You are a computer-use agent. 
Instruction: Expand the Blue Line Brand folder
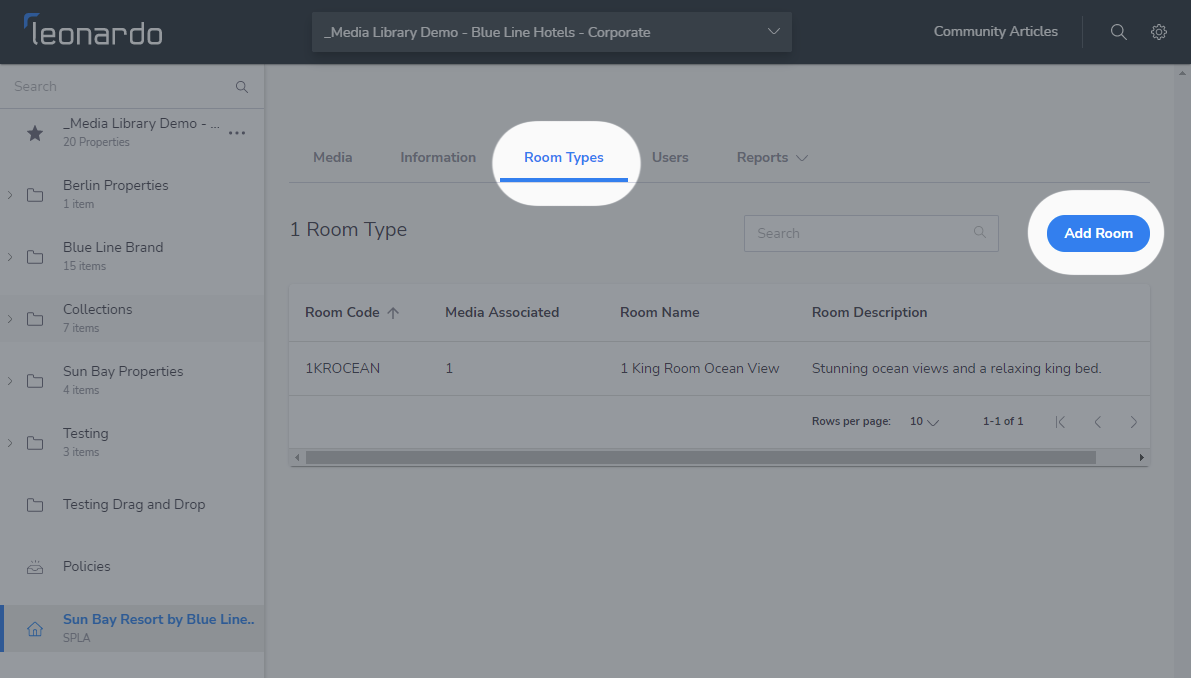tap(10, 257)
